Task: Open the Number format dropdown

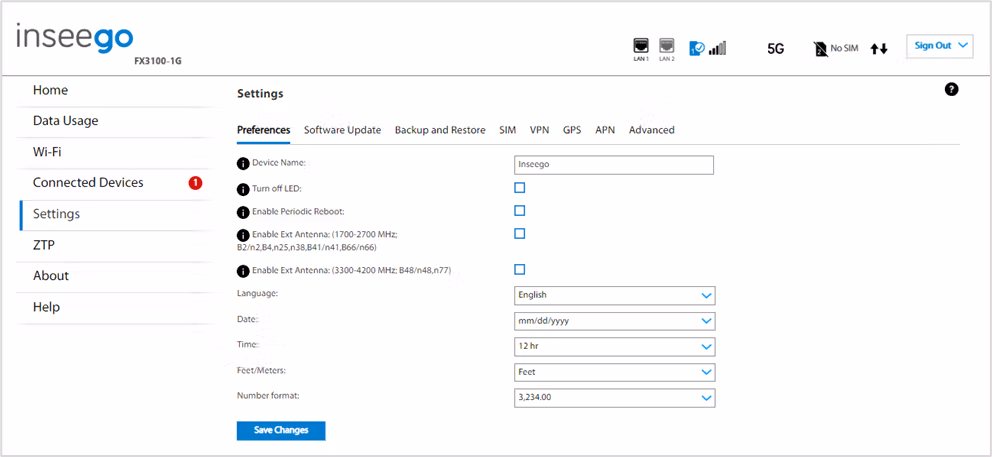Action: [614, 398]
